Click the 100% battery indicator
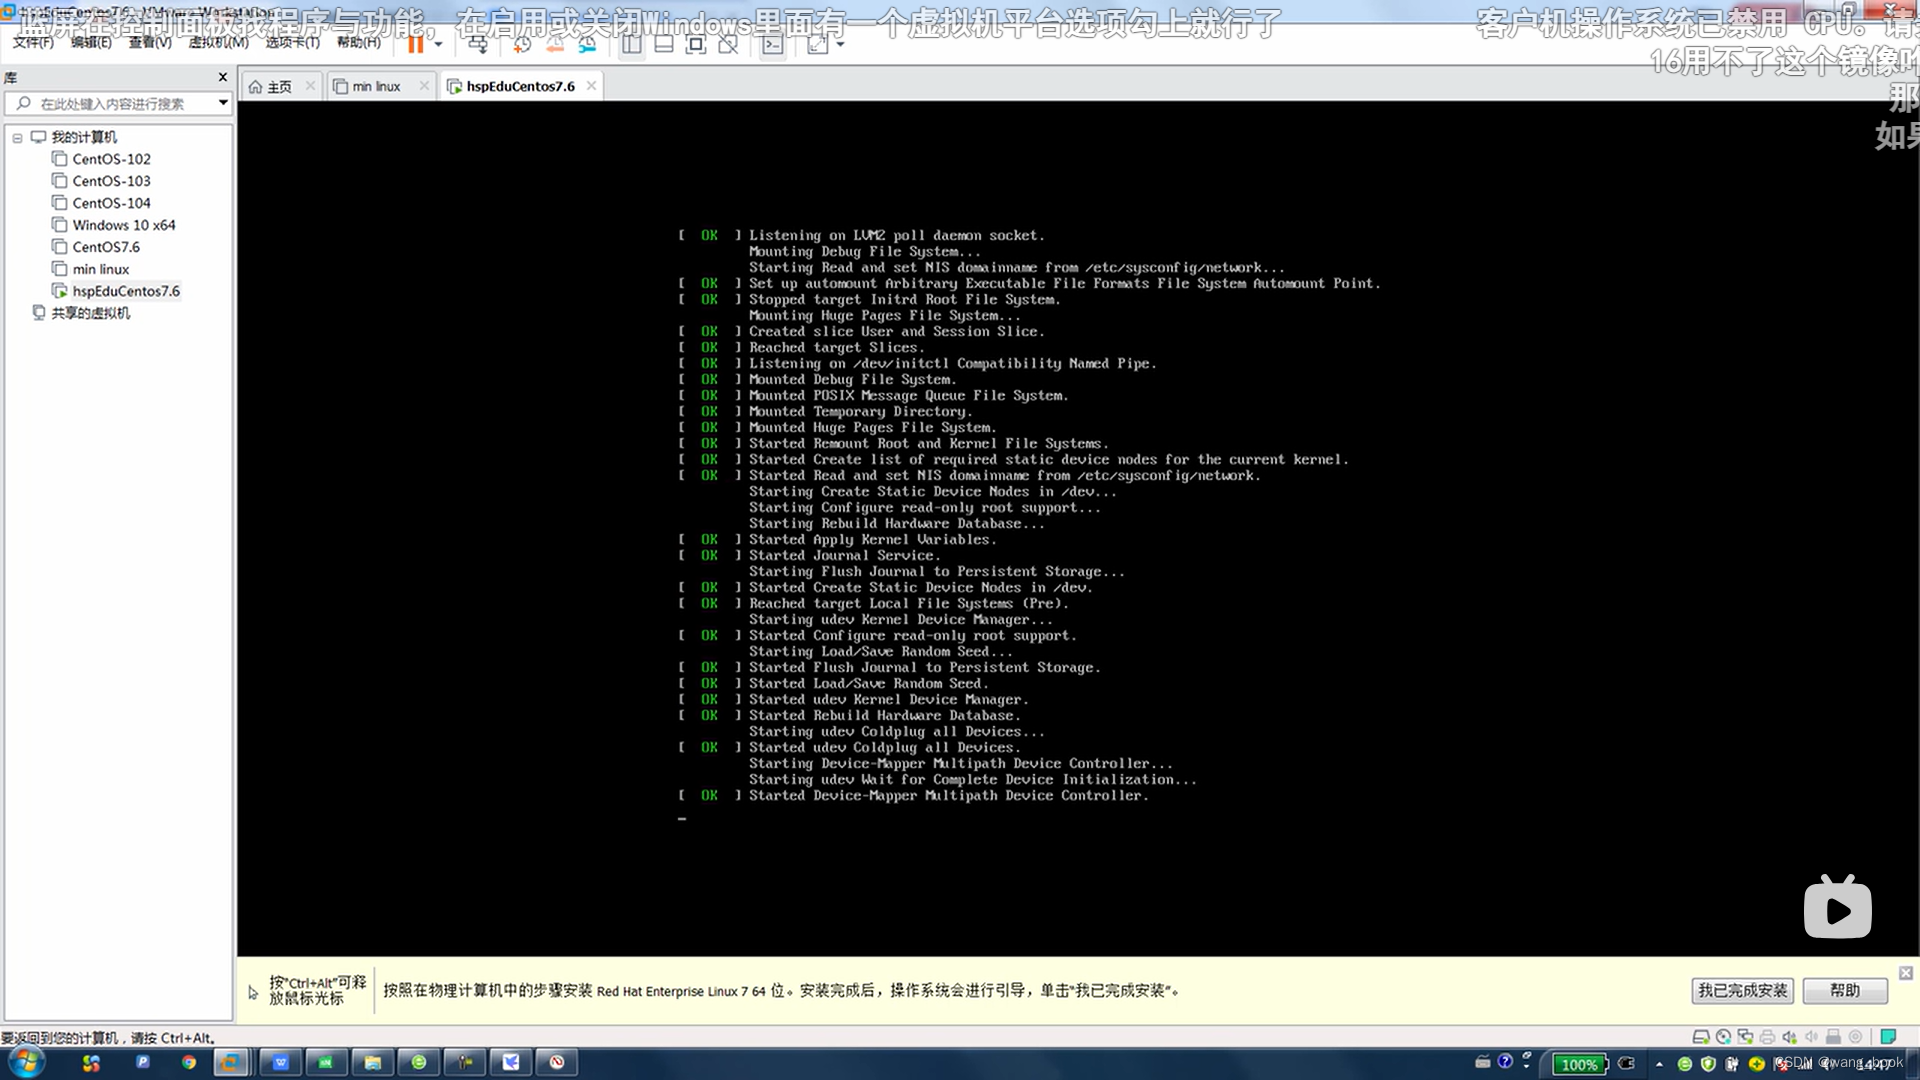Screen dimensions: 1920x1080 coord(1579,1064)
